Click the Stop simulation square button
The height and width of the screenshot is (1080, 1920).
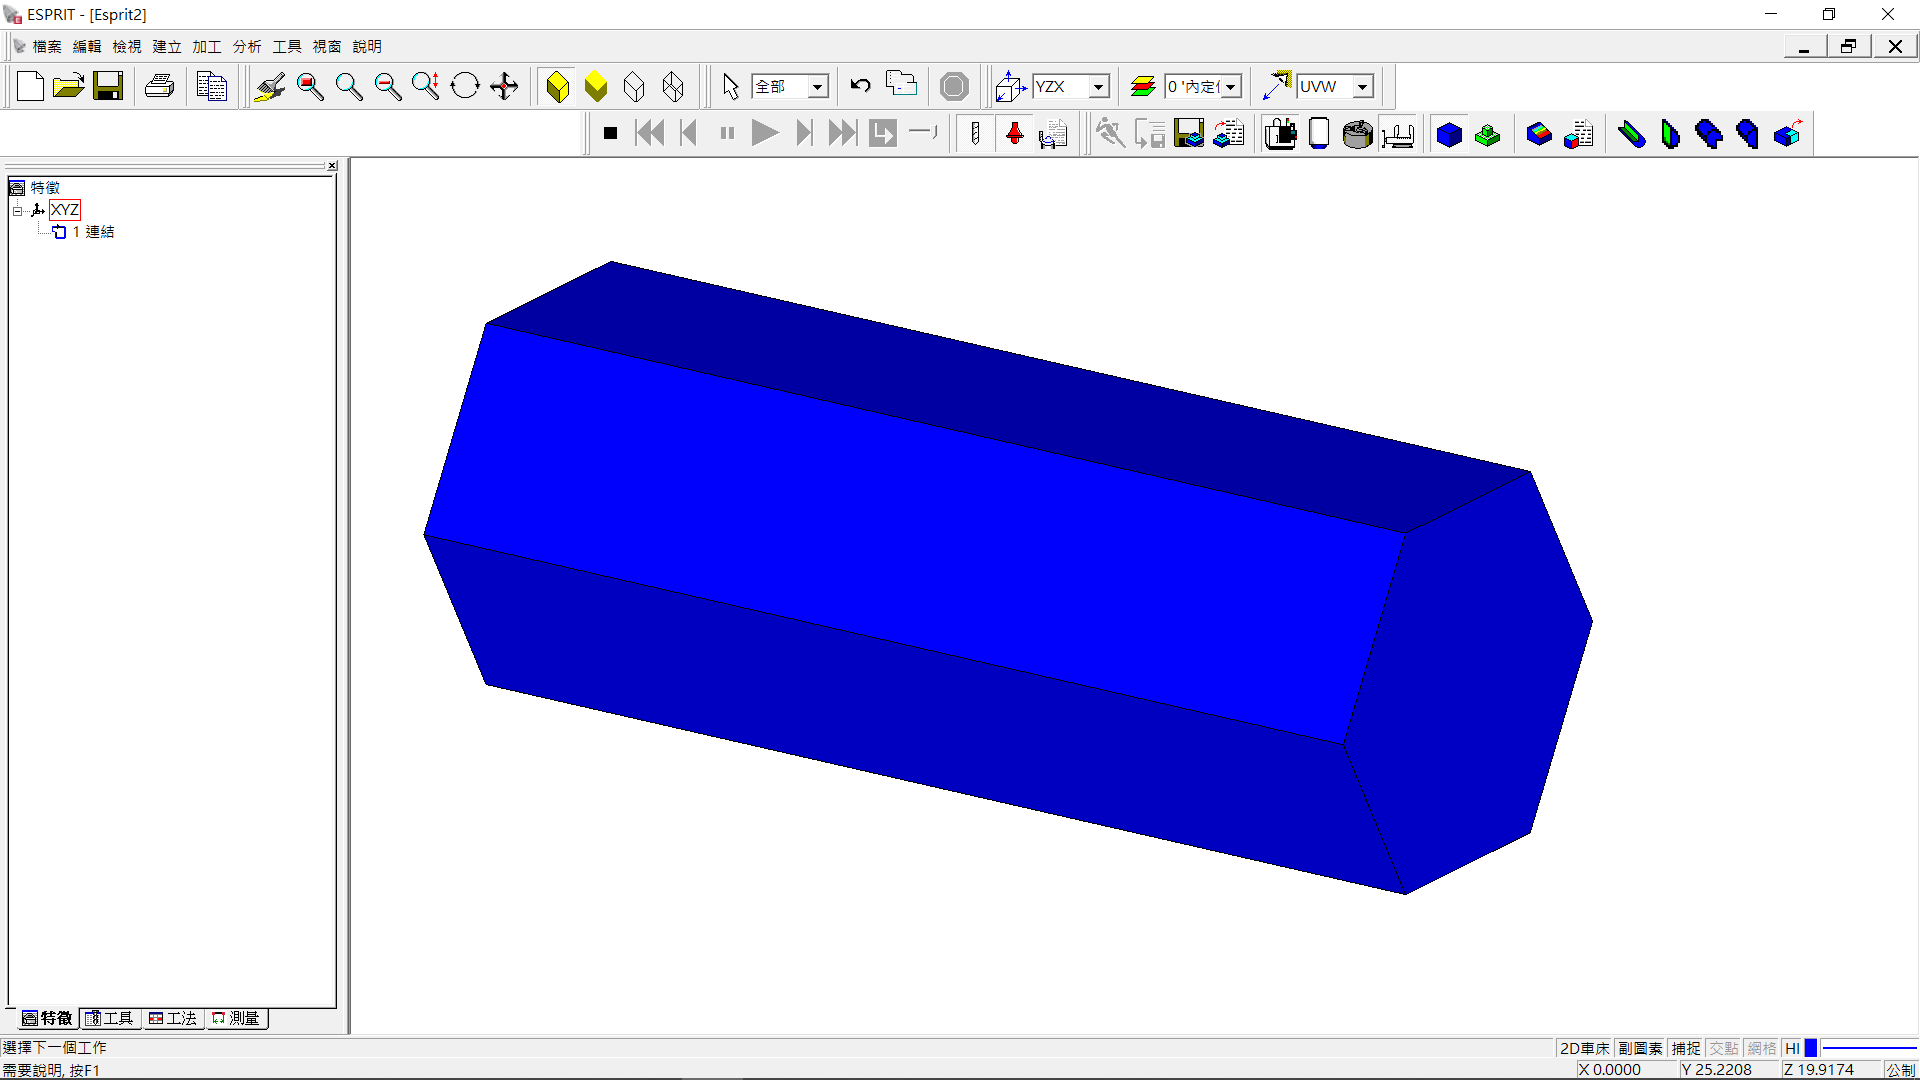click(x=610, y=133)
